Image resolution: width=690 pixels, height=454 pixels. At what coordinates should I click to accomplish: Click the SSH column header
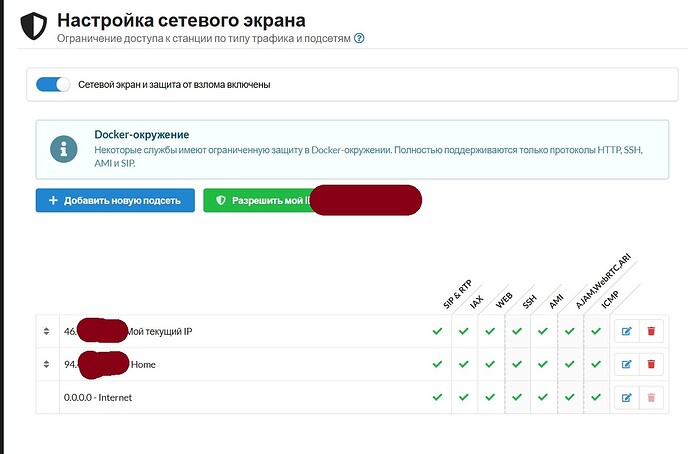529,301
